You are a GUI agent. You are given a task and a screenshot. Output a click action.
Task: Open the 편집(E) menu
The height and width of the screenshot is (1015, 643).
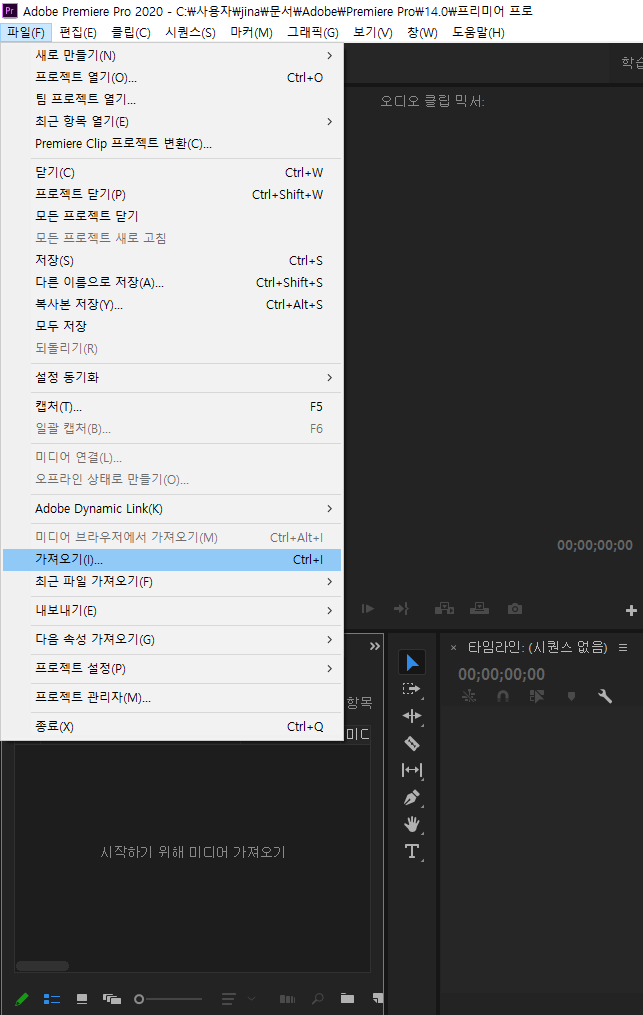tap(78, 32)
